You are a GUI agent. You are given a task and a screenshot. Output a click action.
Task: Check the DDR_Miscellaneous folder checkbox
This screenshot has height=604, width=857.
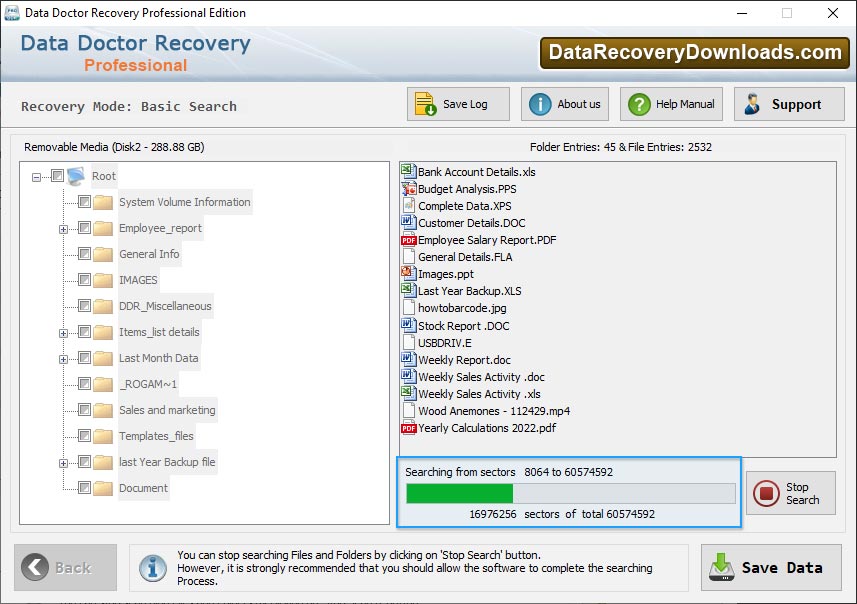tap(84, 305)
